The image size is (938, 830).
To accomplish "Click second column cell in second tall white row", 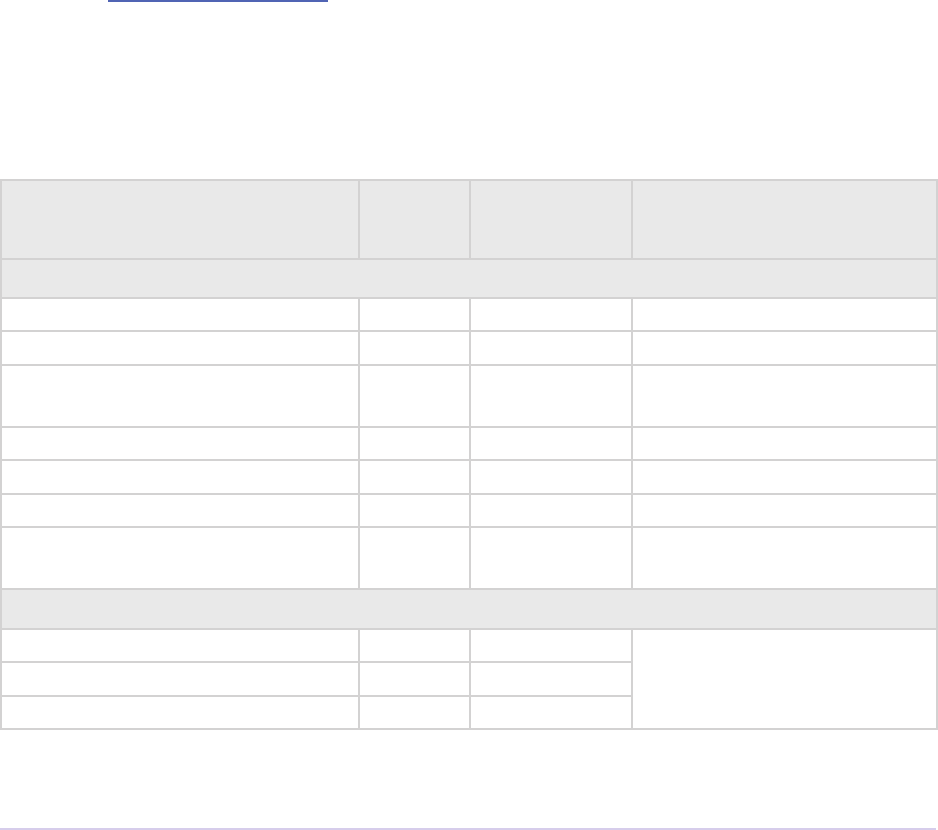I will [x=414, y=558].
